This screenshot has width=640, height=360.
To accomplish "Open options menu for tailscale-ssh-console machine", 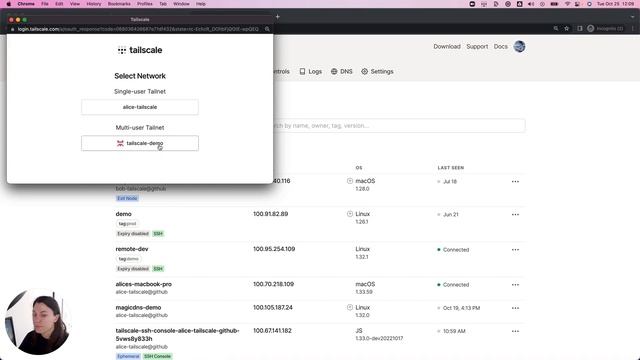I will pos(515,331).
